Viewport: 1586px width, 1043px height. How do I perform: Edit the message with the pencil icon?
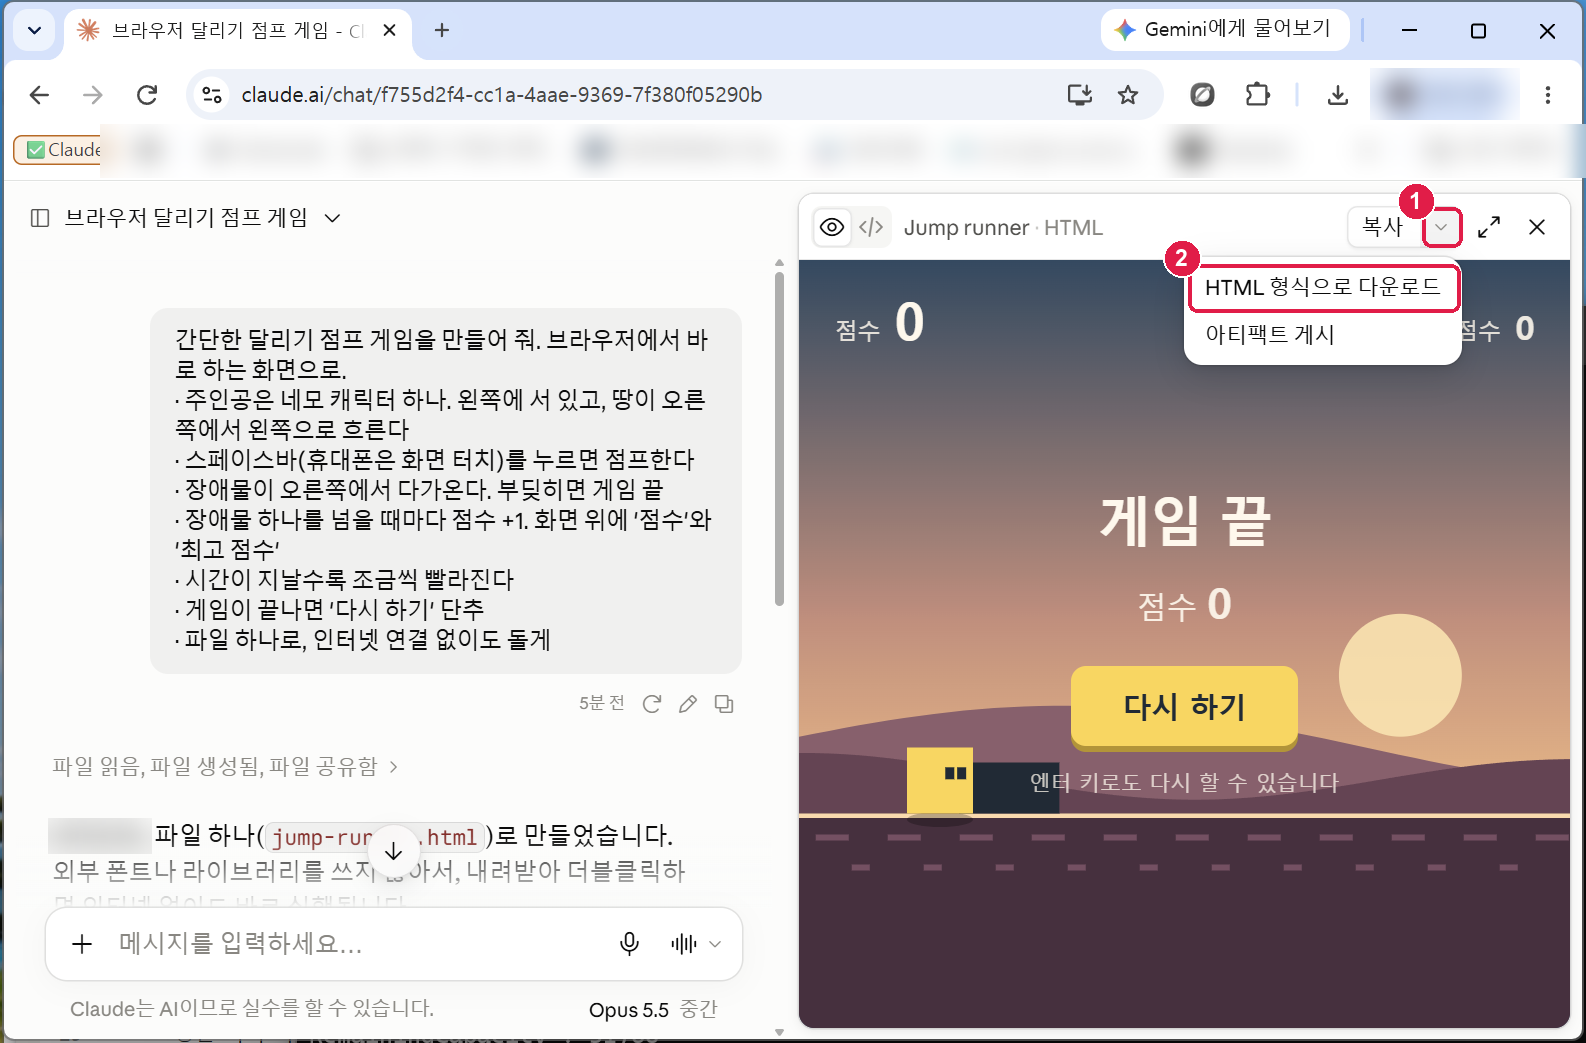pos(688,704)
